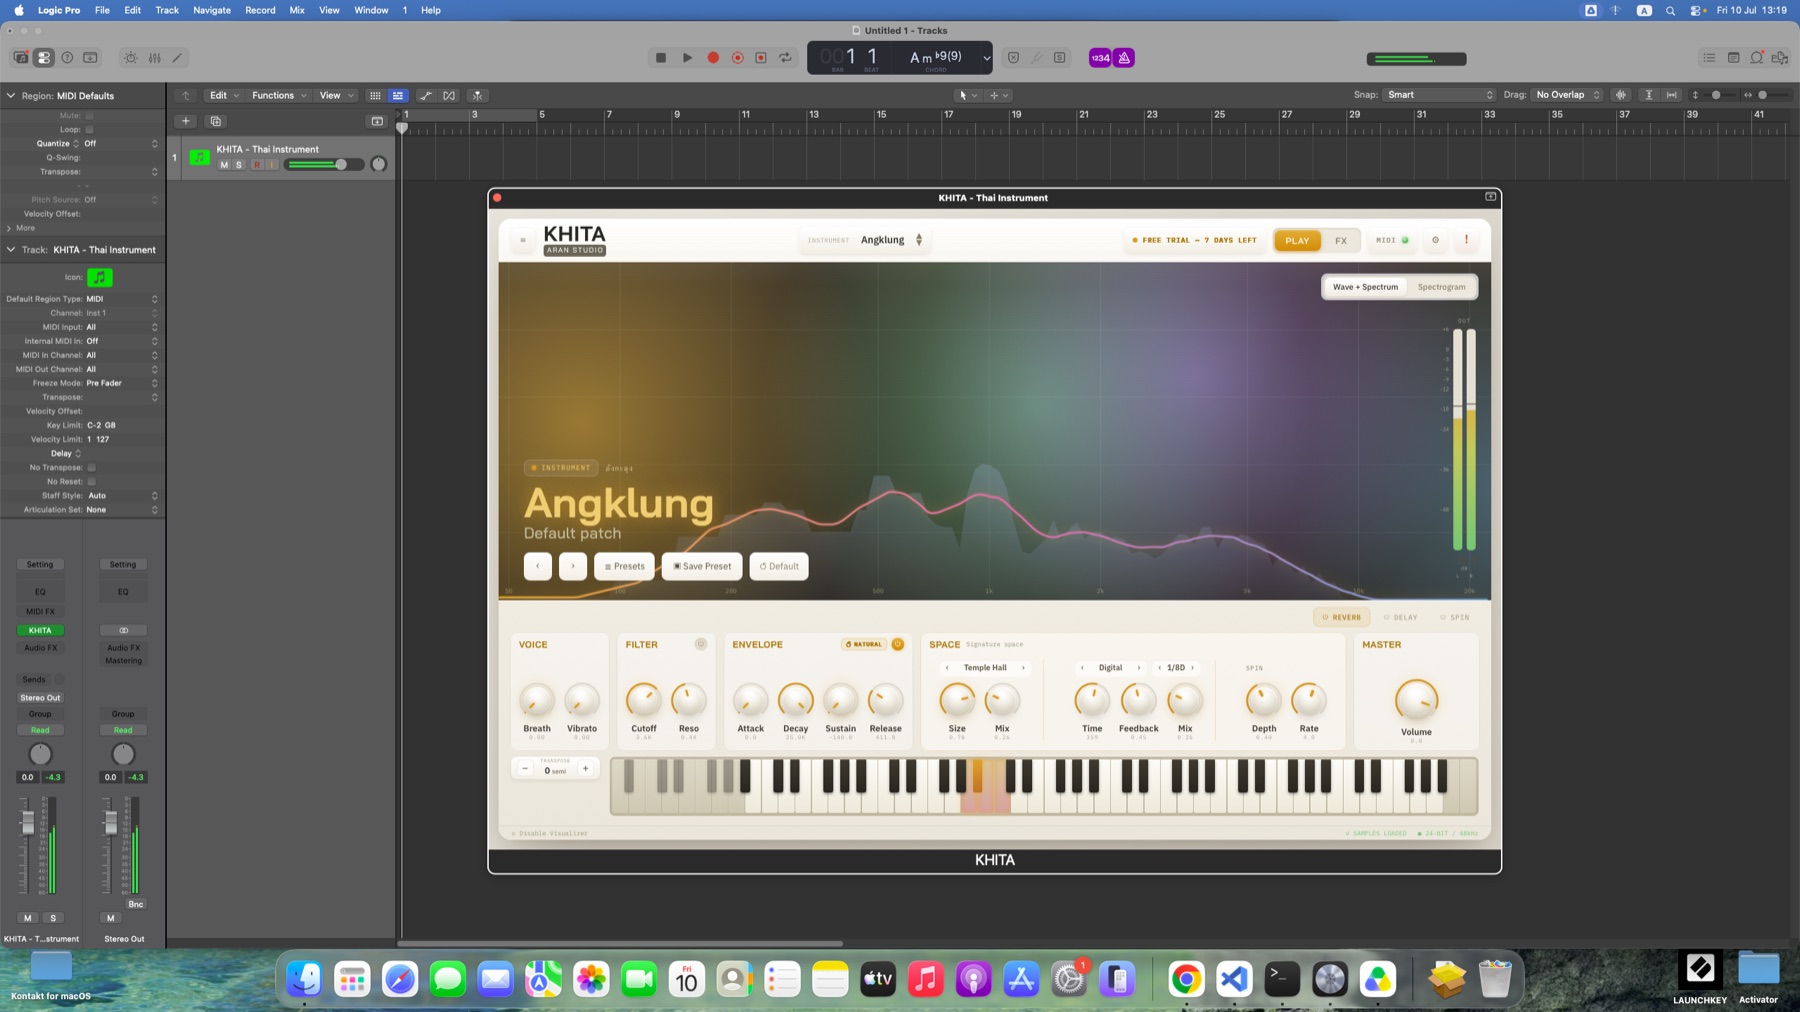
Task: Toggle the count-in 1234 purple button
Action: pyautogui.click(x=1100, y=58)
